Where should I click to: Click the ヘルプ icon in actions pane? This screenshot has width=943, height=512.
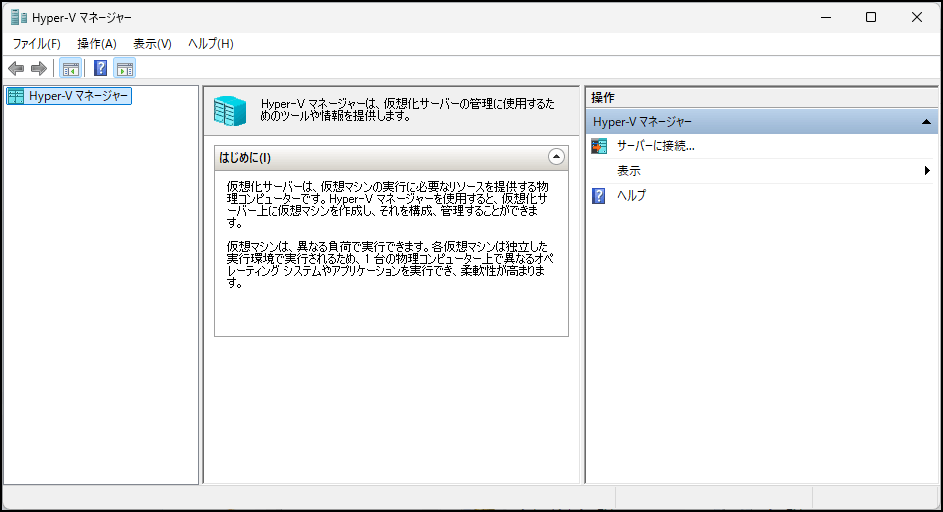click(599, 196)
